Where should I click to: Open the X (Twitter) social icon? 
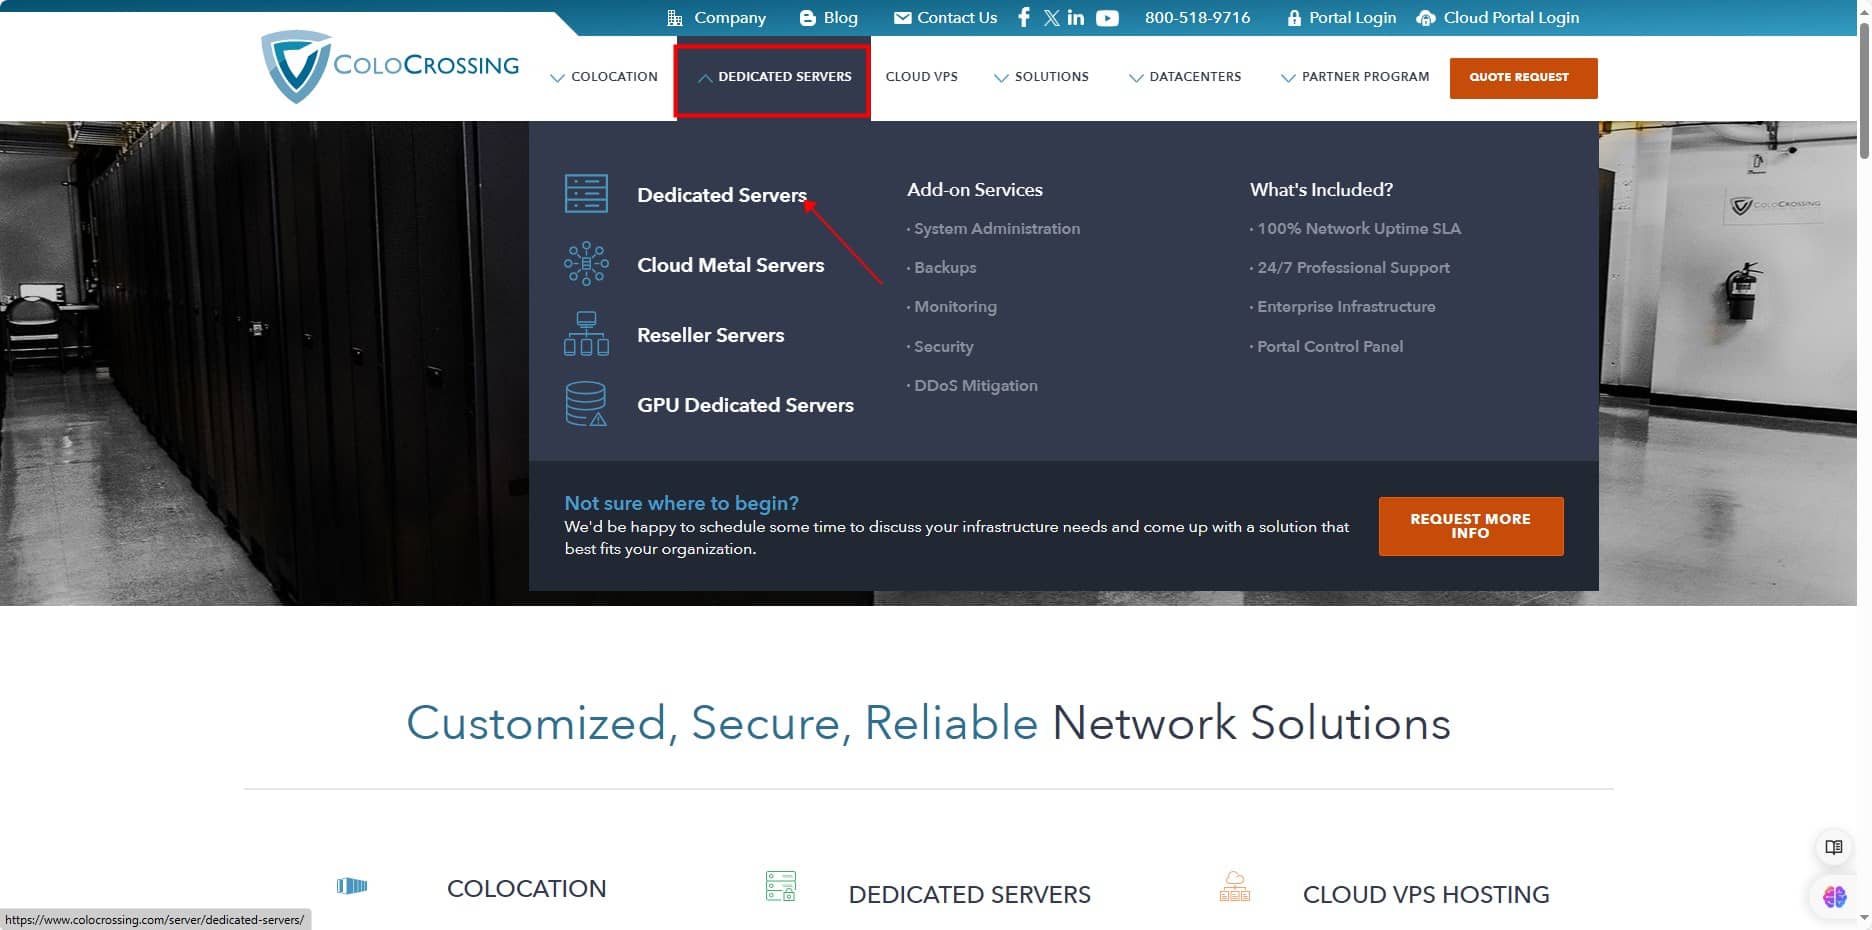(1051, 17)
